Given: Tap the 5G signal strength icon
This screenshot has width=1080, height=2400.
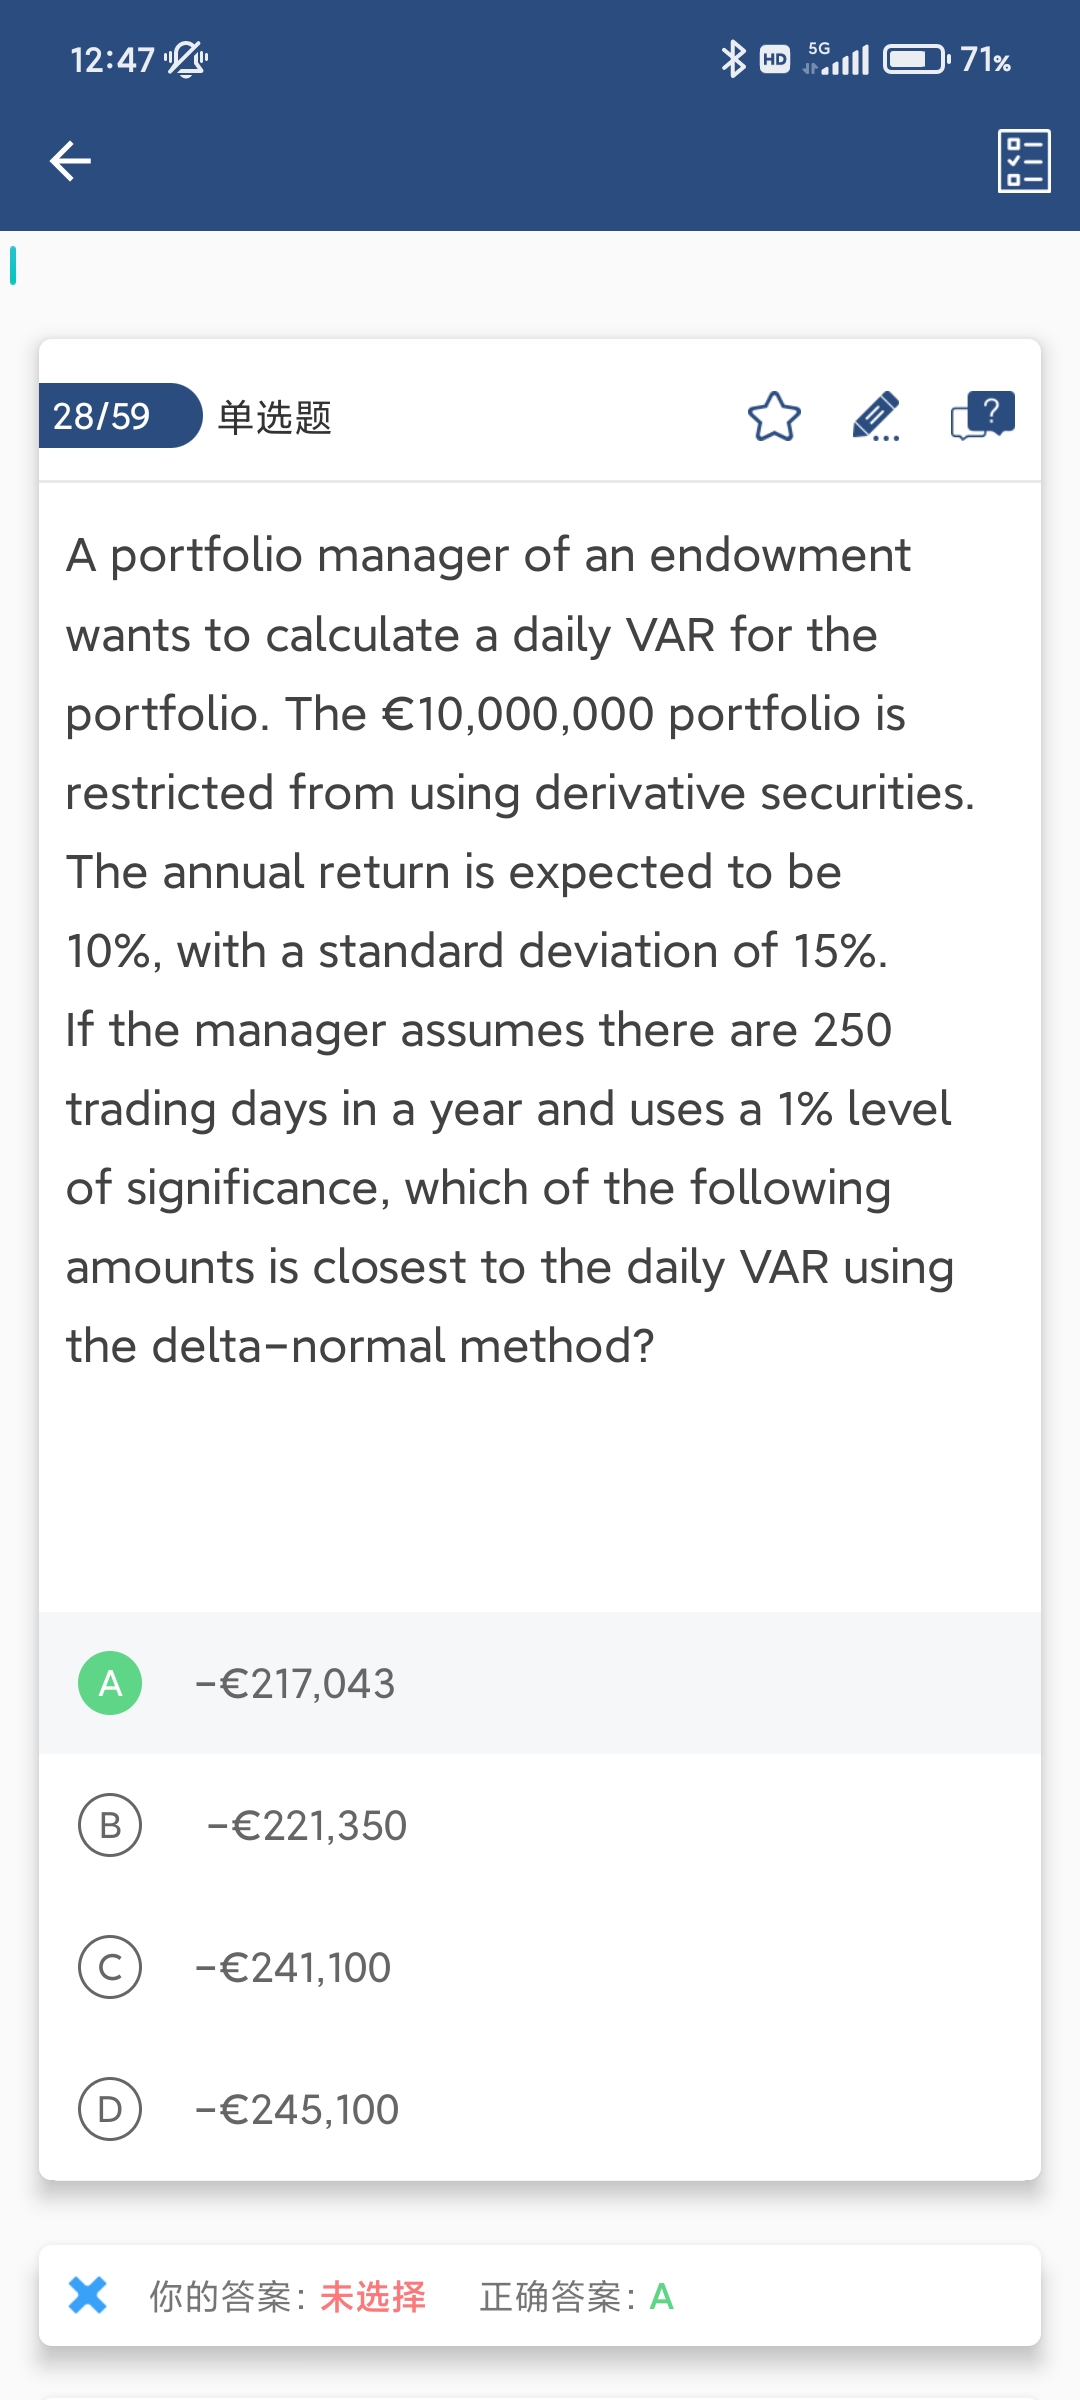Looking at the screenshot, I should 837,60.
